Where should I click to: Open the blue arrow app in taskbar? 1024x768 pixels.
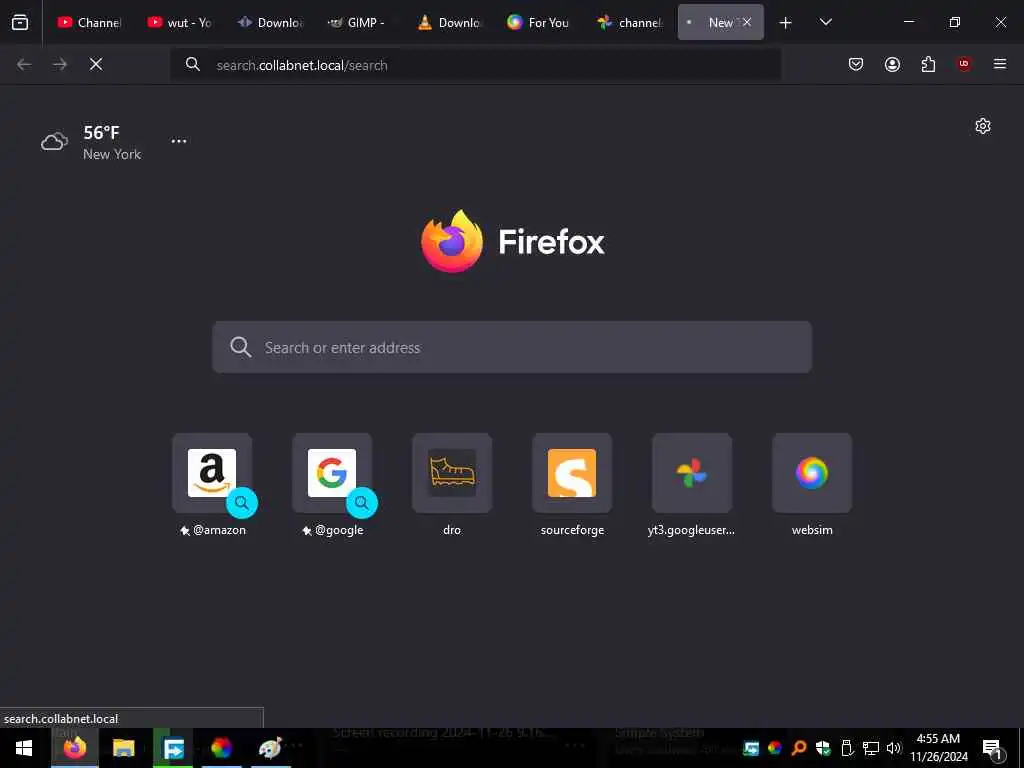[173, 748]
